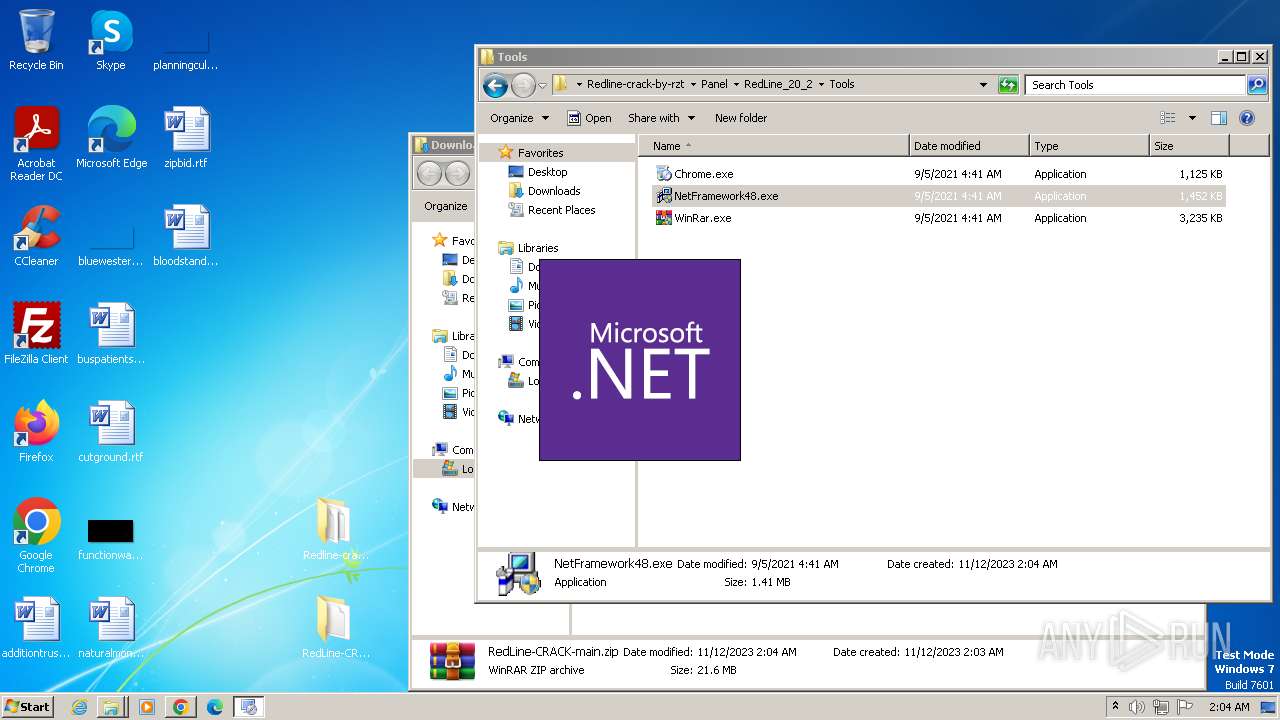Launch Firefox from the desktop
This screenshot has width=1280, height=720.
coord(36,432)
